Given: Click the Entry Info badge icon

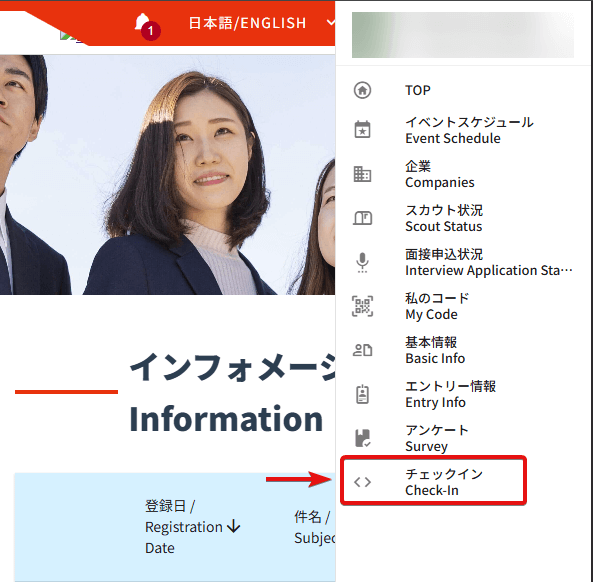Looking at the screenshot, I should point(362,394).
